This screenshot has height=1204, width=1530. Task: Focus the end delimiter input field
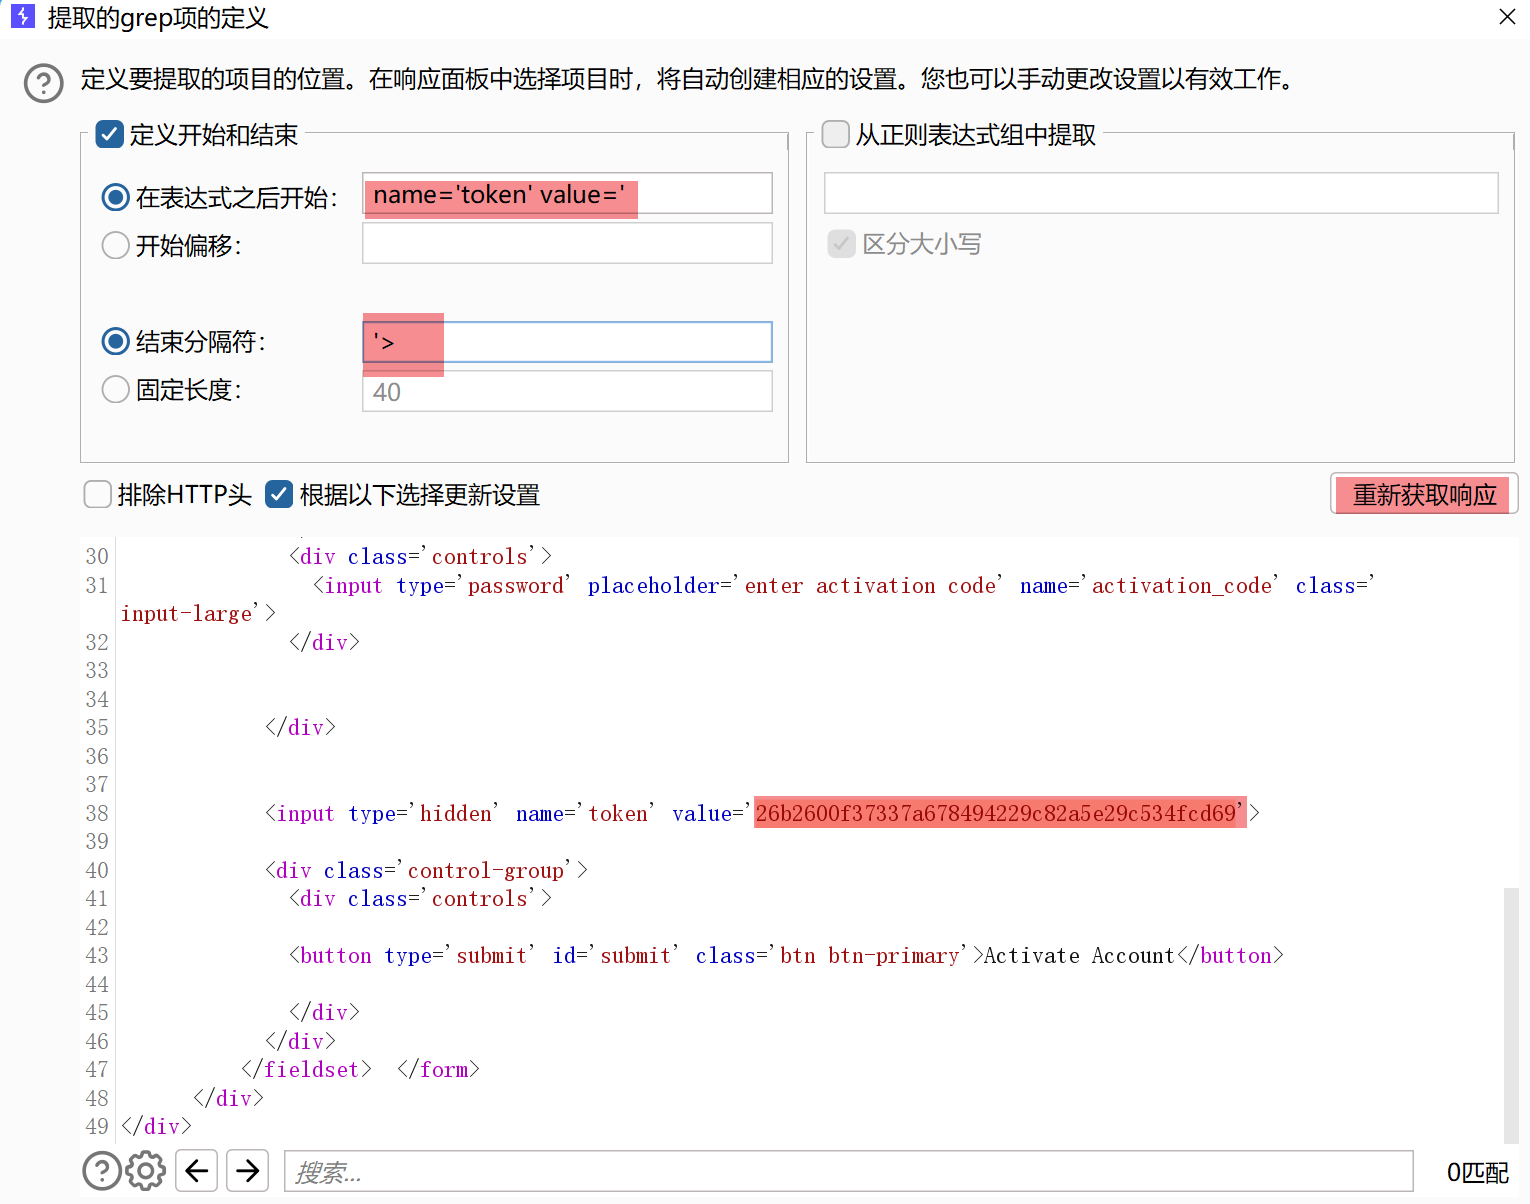(x=567, y=342)
